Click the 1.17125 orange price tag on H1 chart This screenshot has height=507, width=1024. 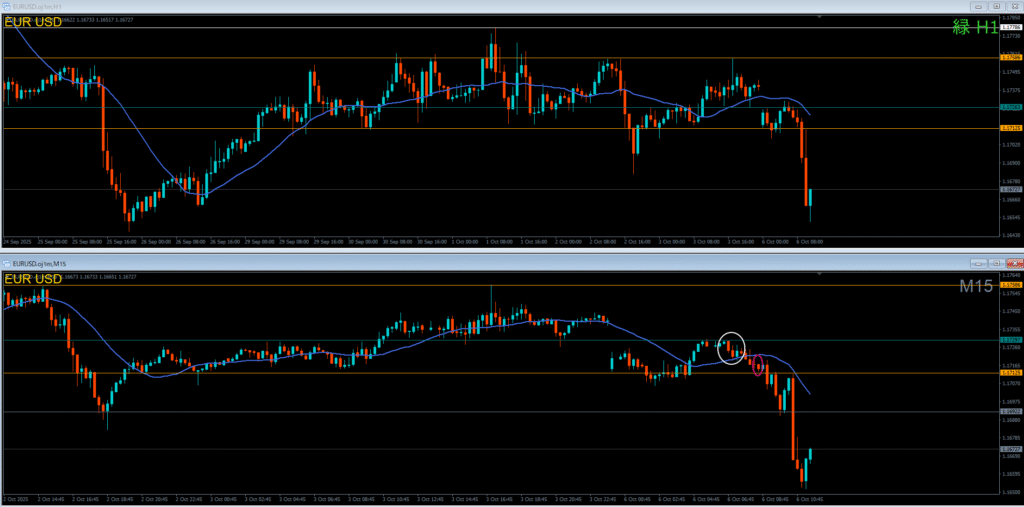(1011, 128)
